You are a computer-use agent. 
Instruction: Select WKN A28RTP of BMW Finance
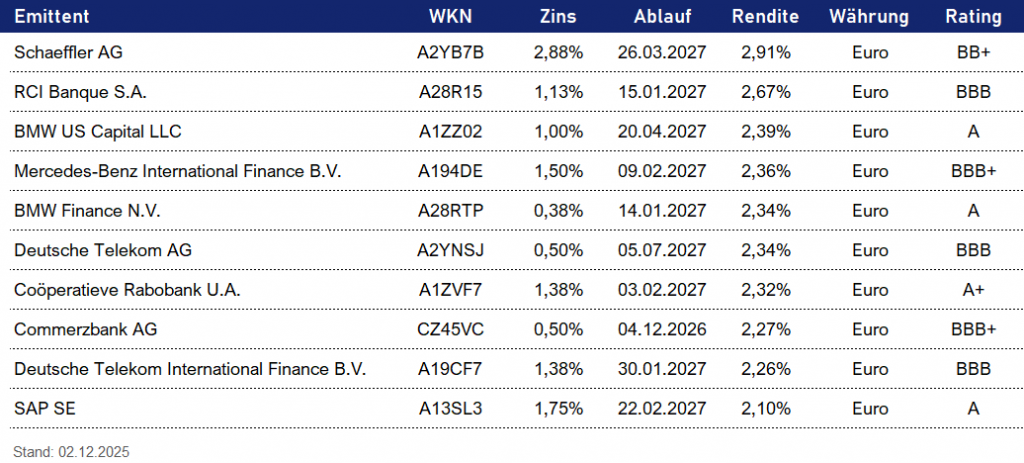(x=450, y=211)
